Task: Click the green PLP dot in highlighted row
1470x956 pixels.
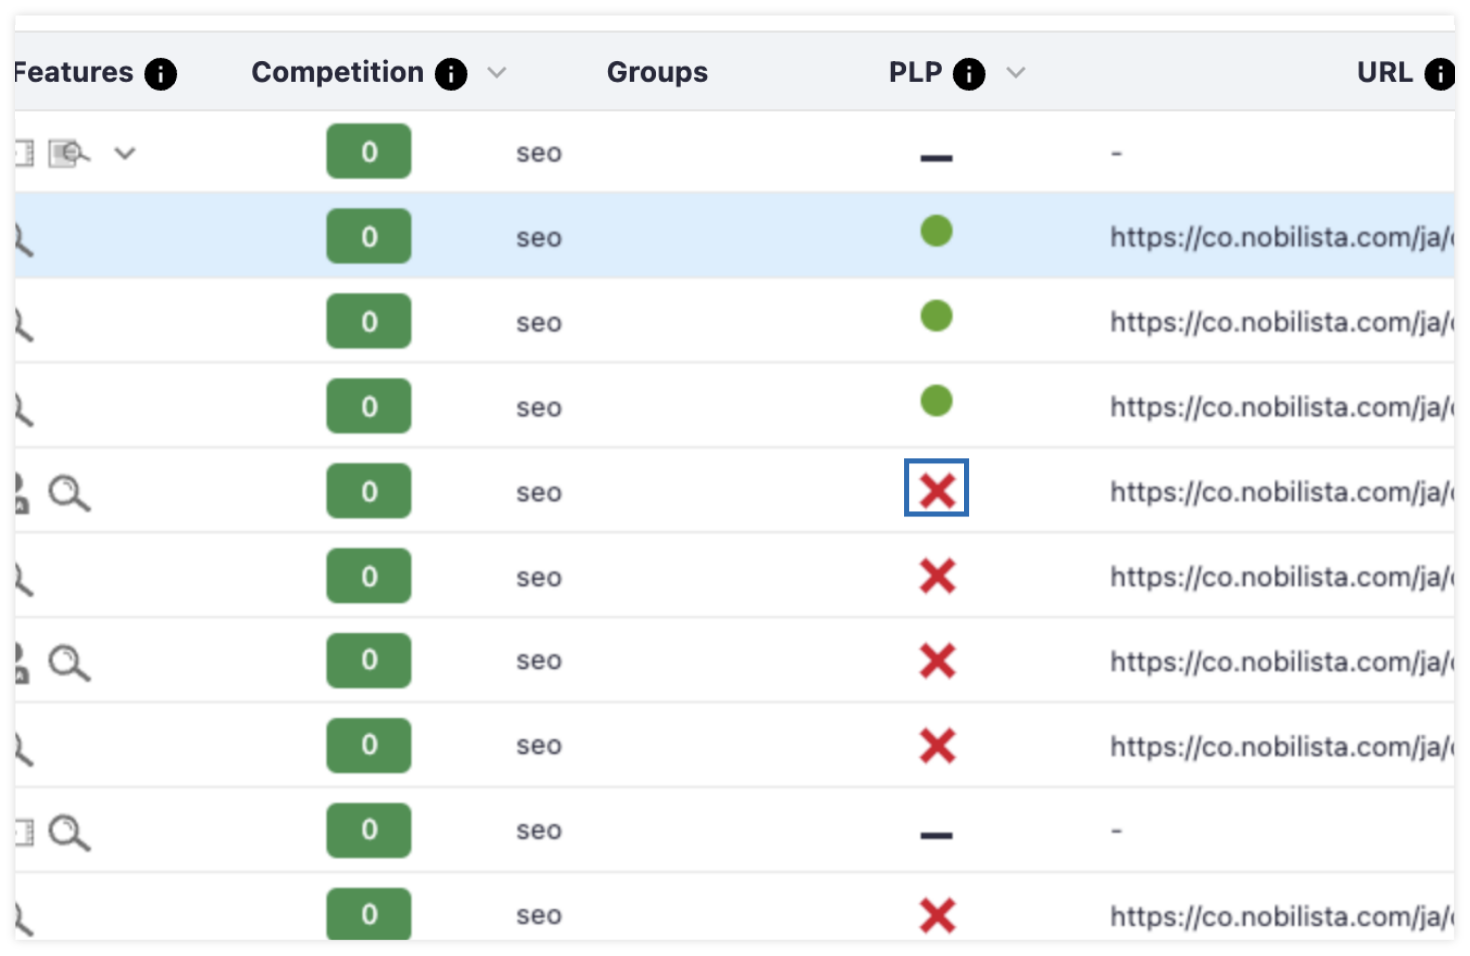Action: (x=936, y=230)
